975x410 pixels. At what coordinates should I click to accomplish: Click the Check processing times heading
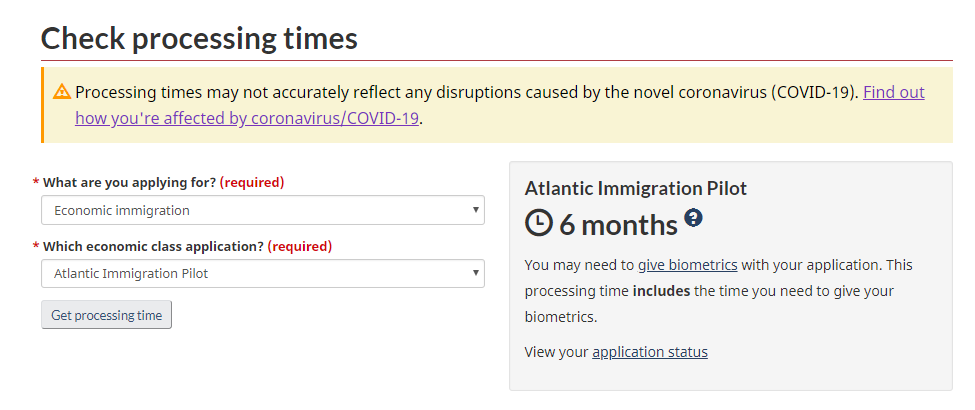coord(199,39)
